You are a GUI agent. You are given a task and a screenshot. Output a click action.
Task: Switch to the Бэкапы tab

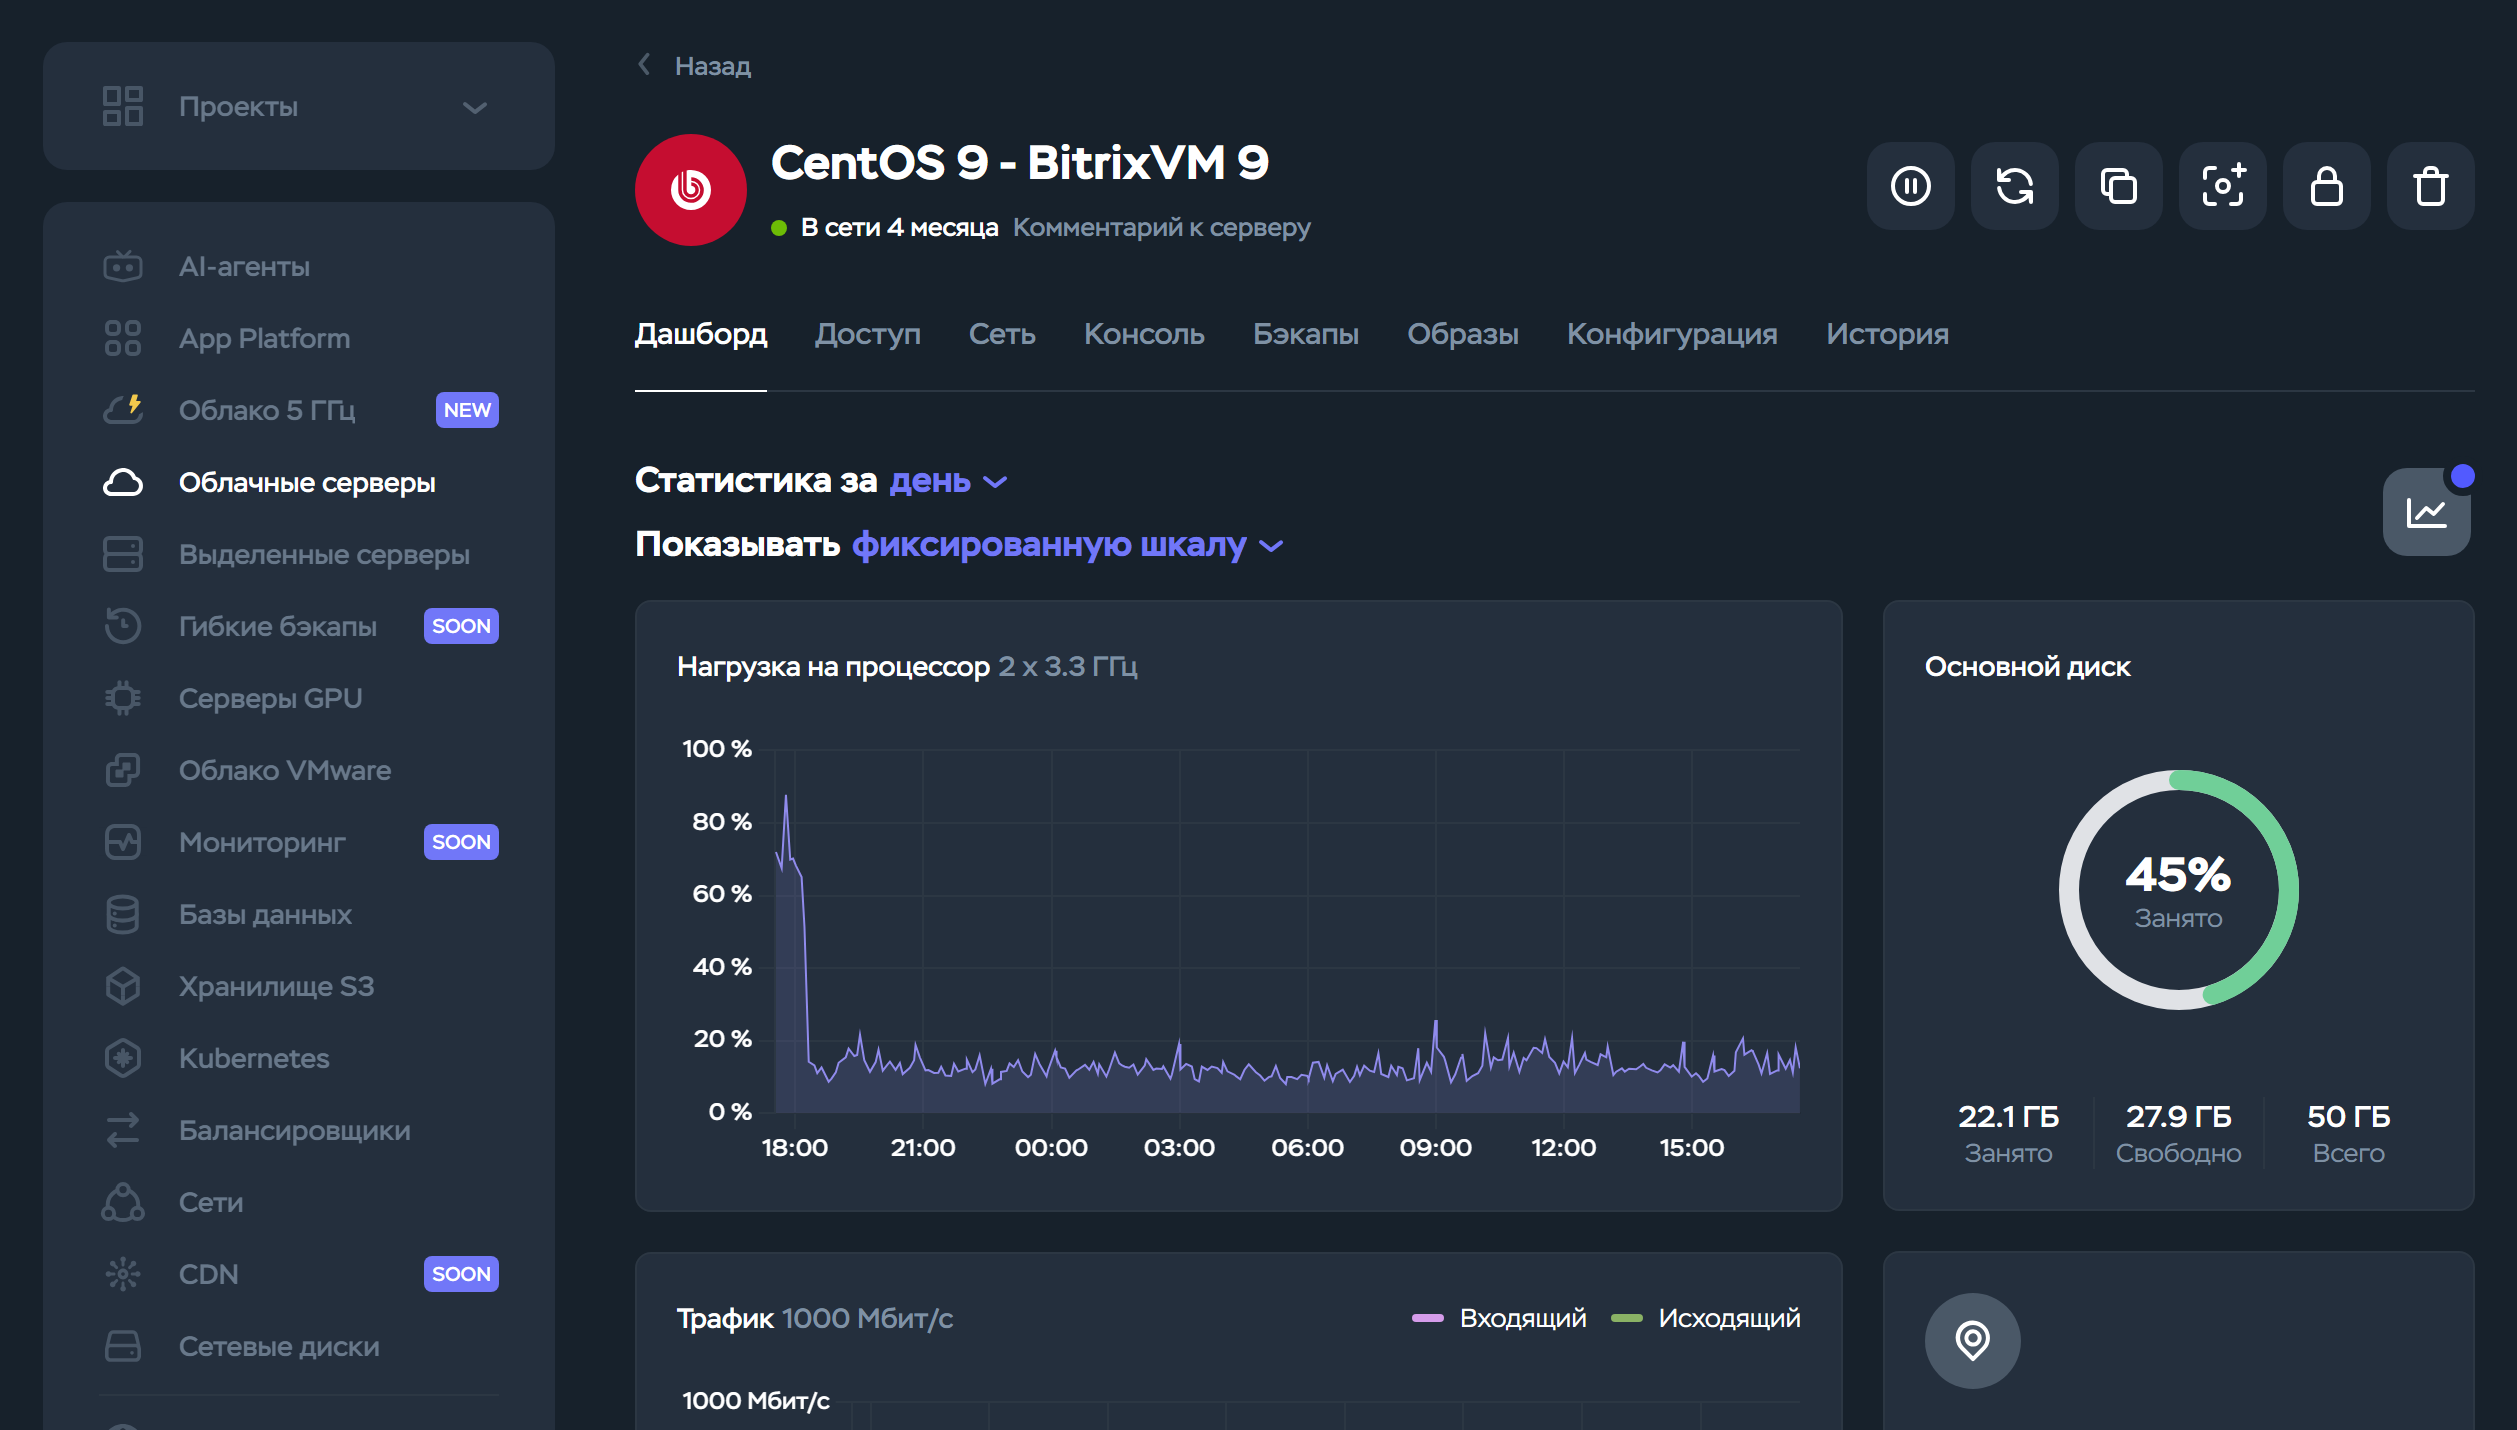click(1306, 335)
